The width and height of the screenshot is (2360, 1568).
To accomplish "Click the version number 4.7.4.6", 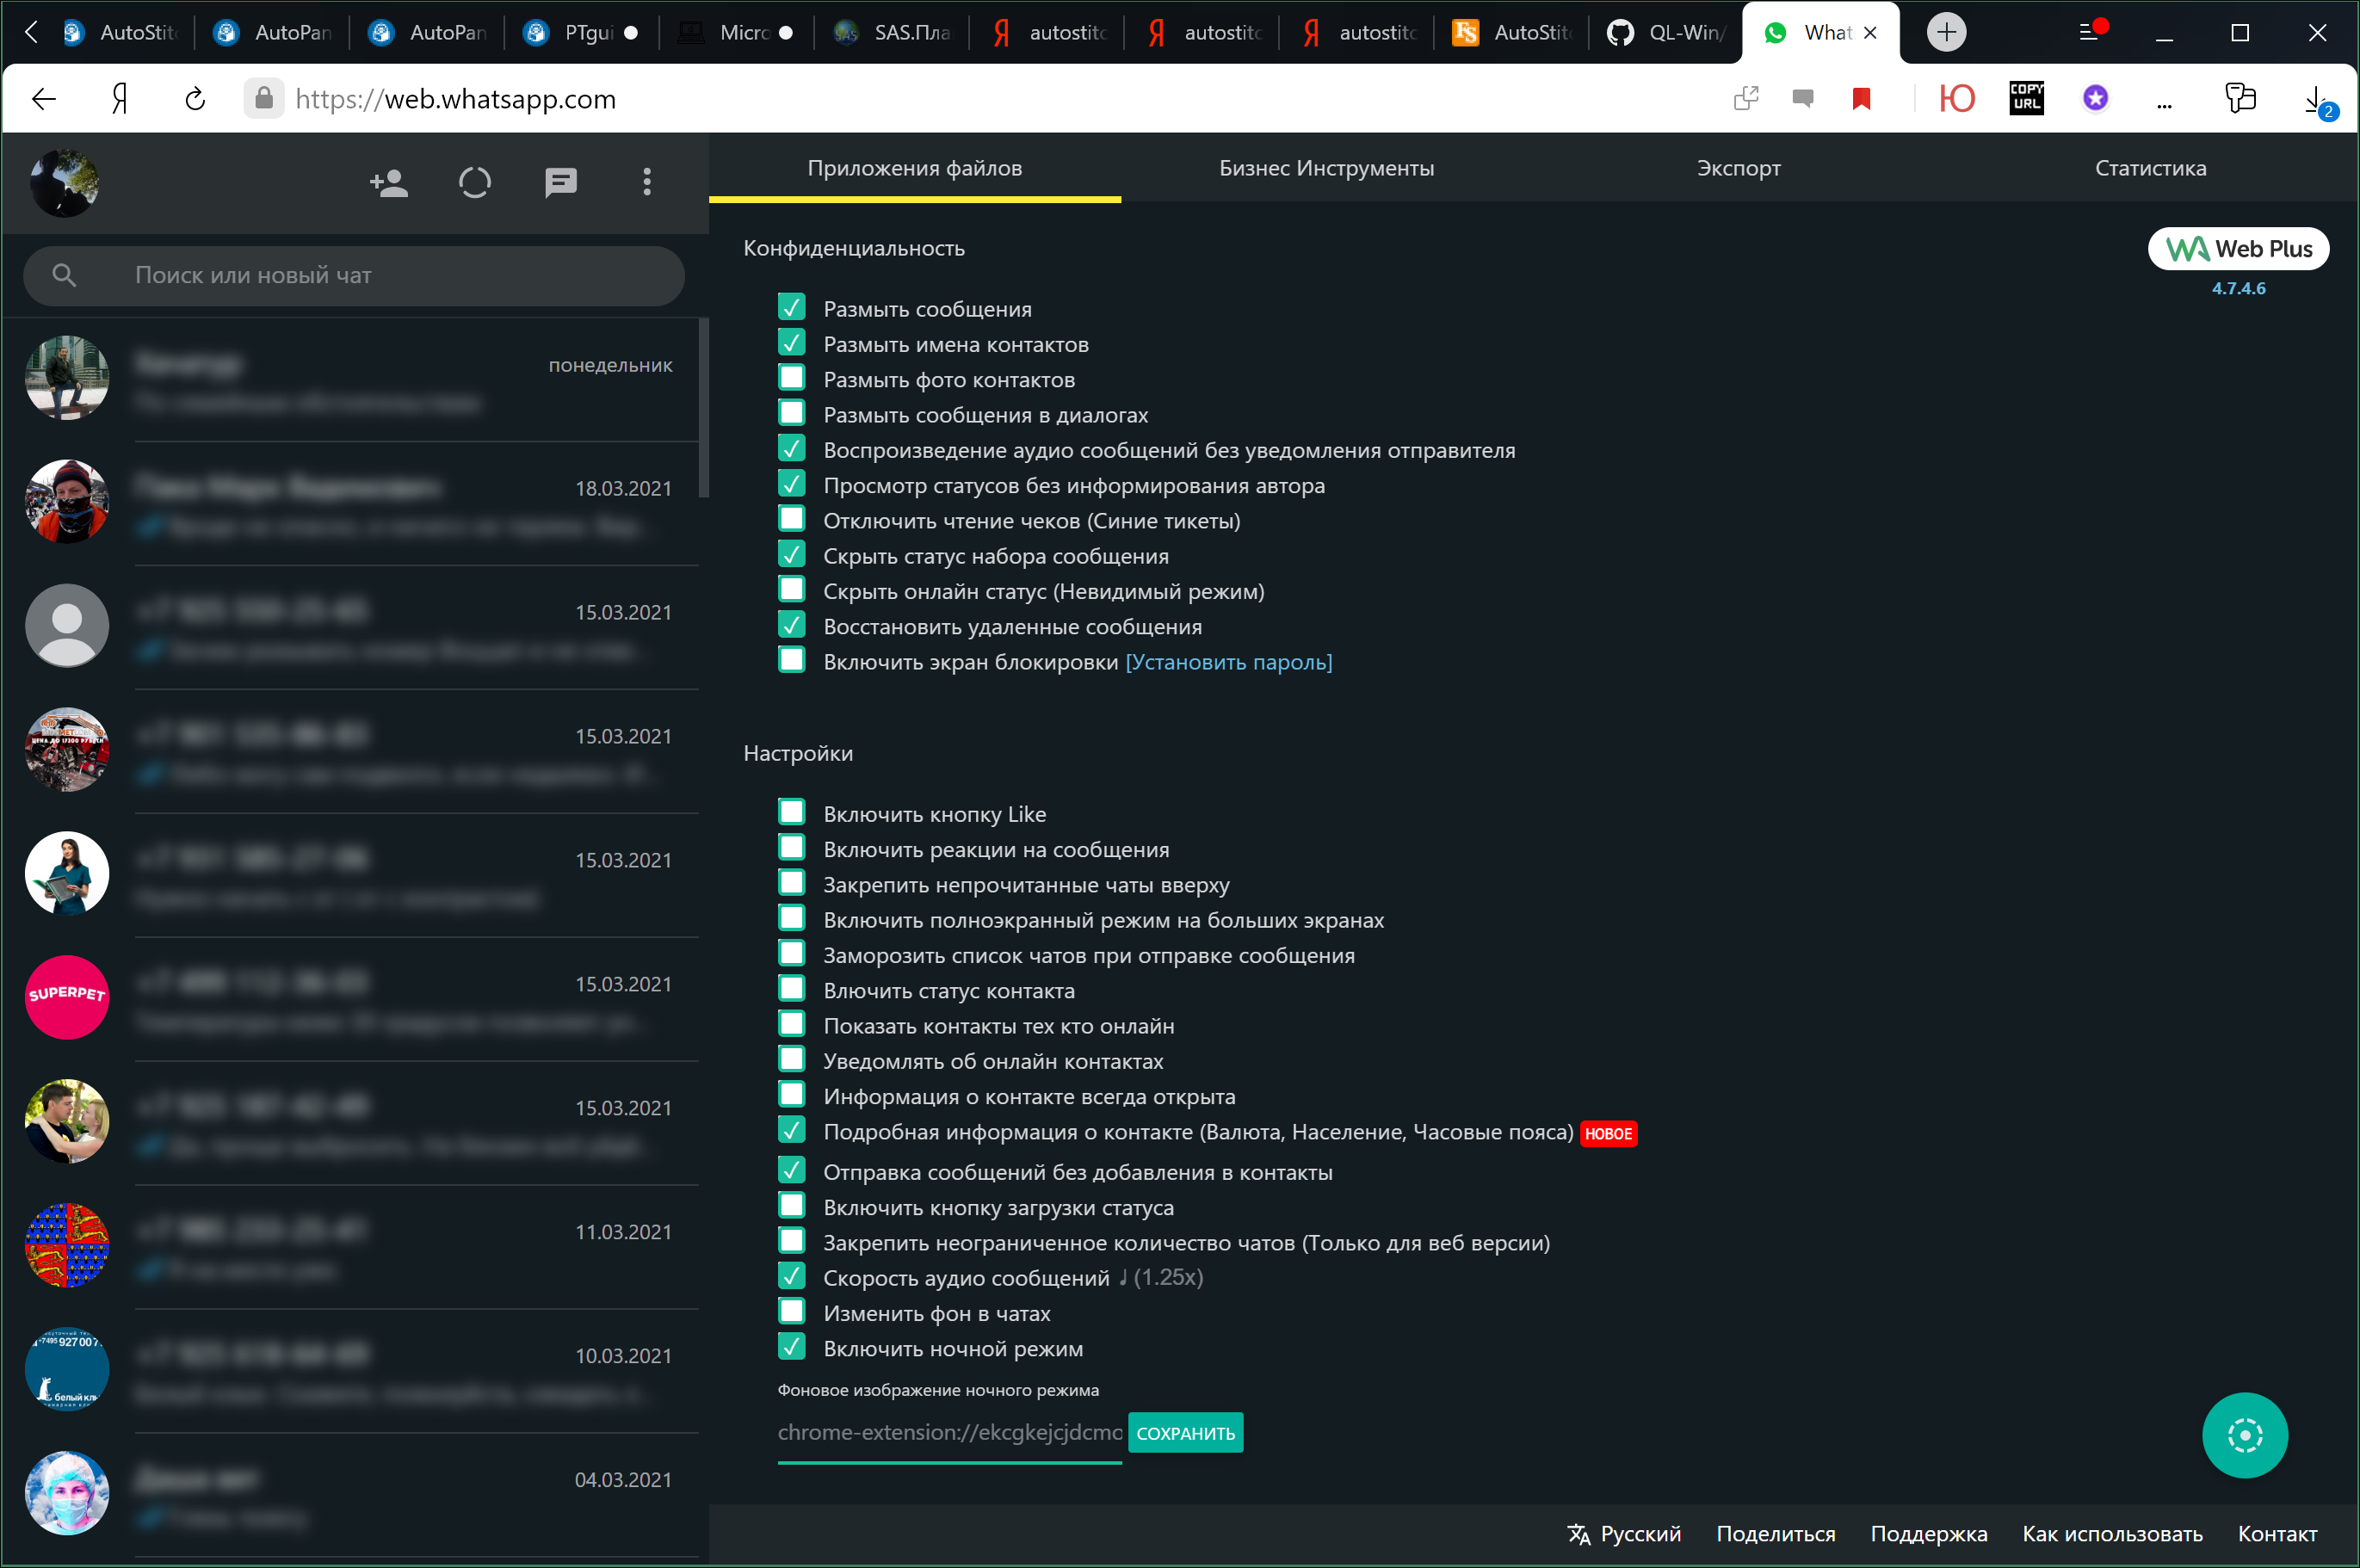I will pyautogui.click(x=2239, y=288).
